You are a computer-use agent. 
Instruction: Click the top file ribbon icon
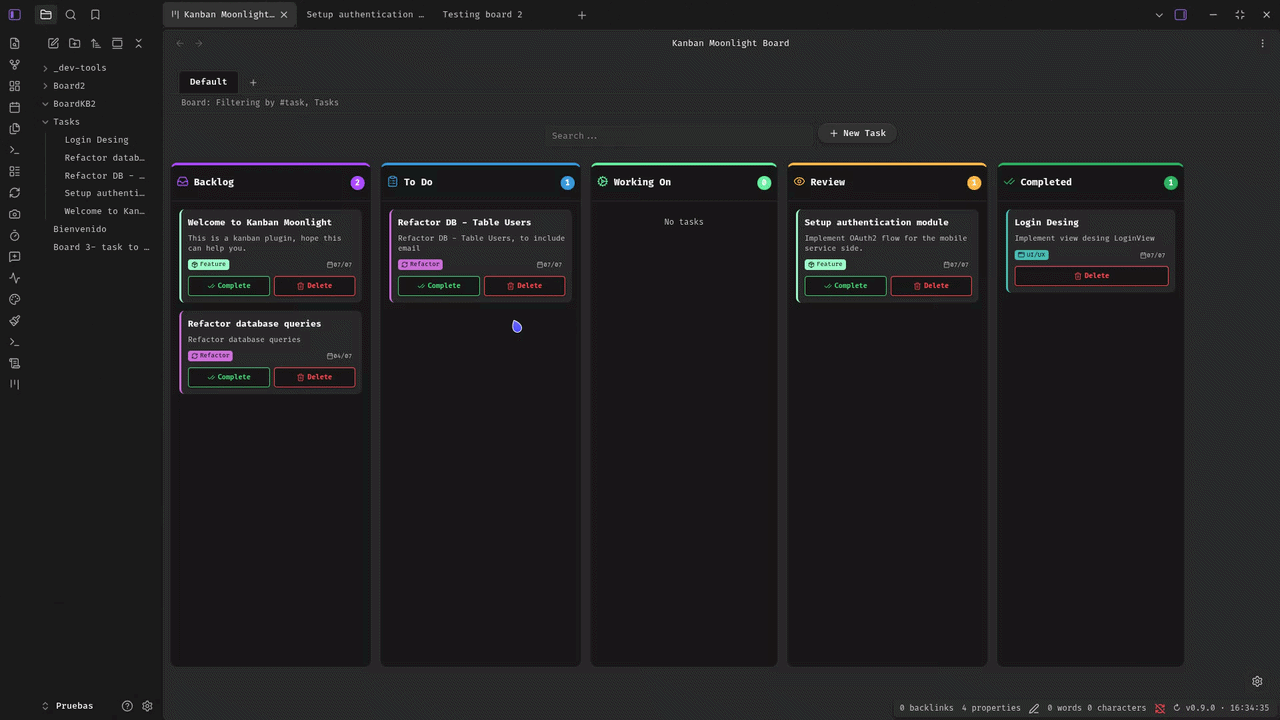pyautogui.click(x=14, y=44)
